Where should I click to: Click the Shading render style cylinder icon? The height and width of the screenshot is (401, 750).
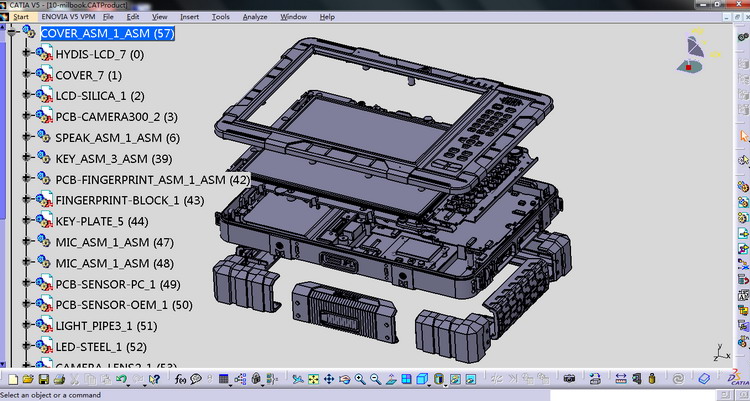[x=439, y=379]
